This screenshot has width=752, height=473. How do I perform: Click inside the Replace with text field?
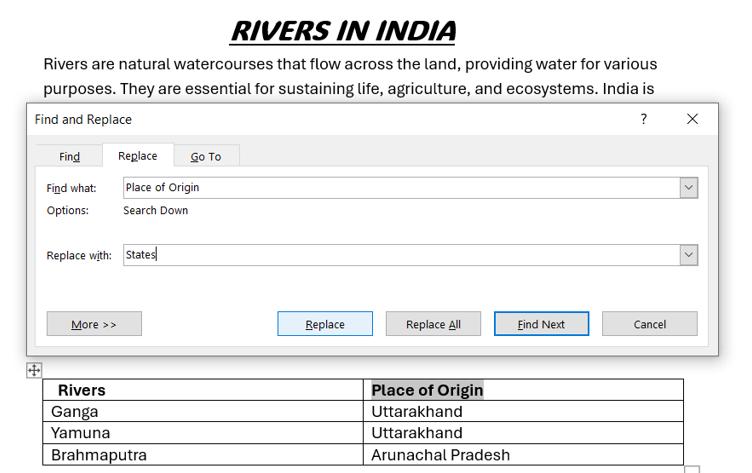click(400, 255)
